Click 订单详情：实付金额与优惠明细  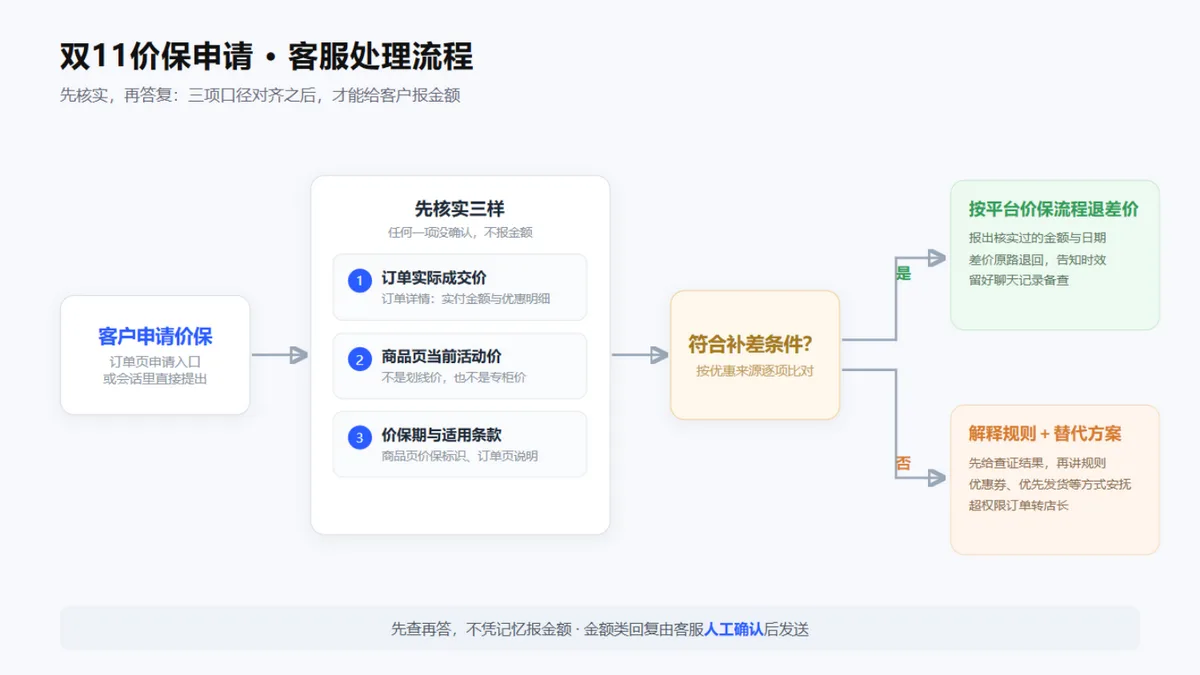[x=466, y=298]
